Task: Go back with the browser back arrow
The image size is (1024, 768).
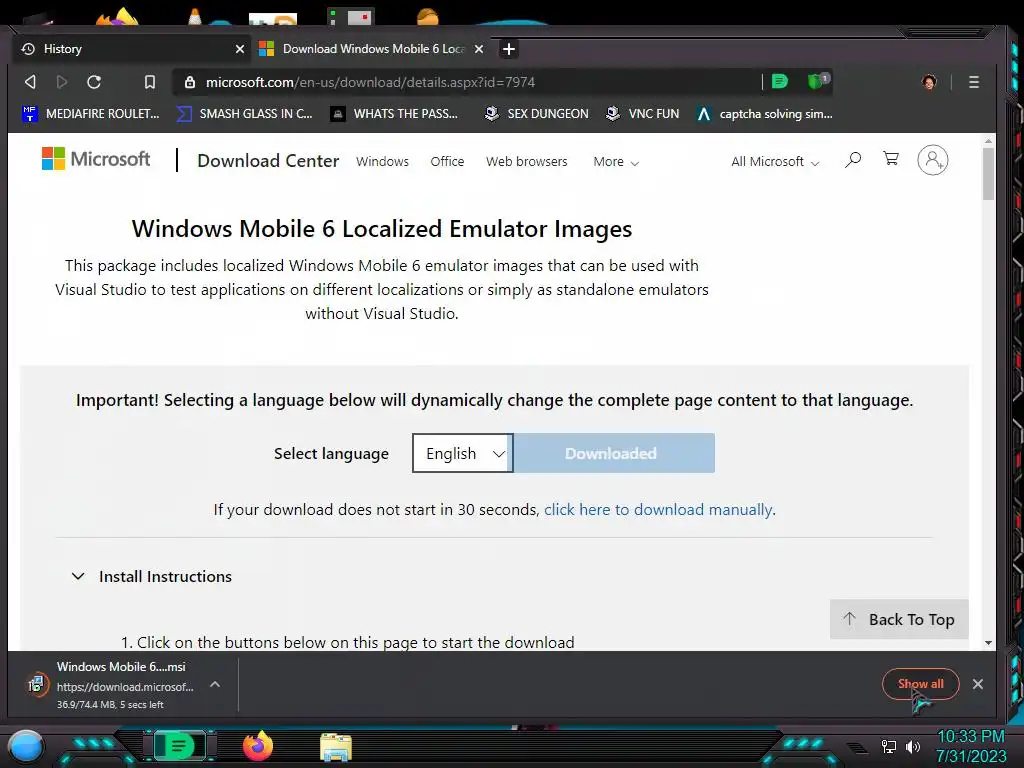Action: tap(30, 82)
